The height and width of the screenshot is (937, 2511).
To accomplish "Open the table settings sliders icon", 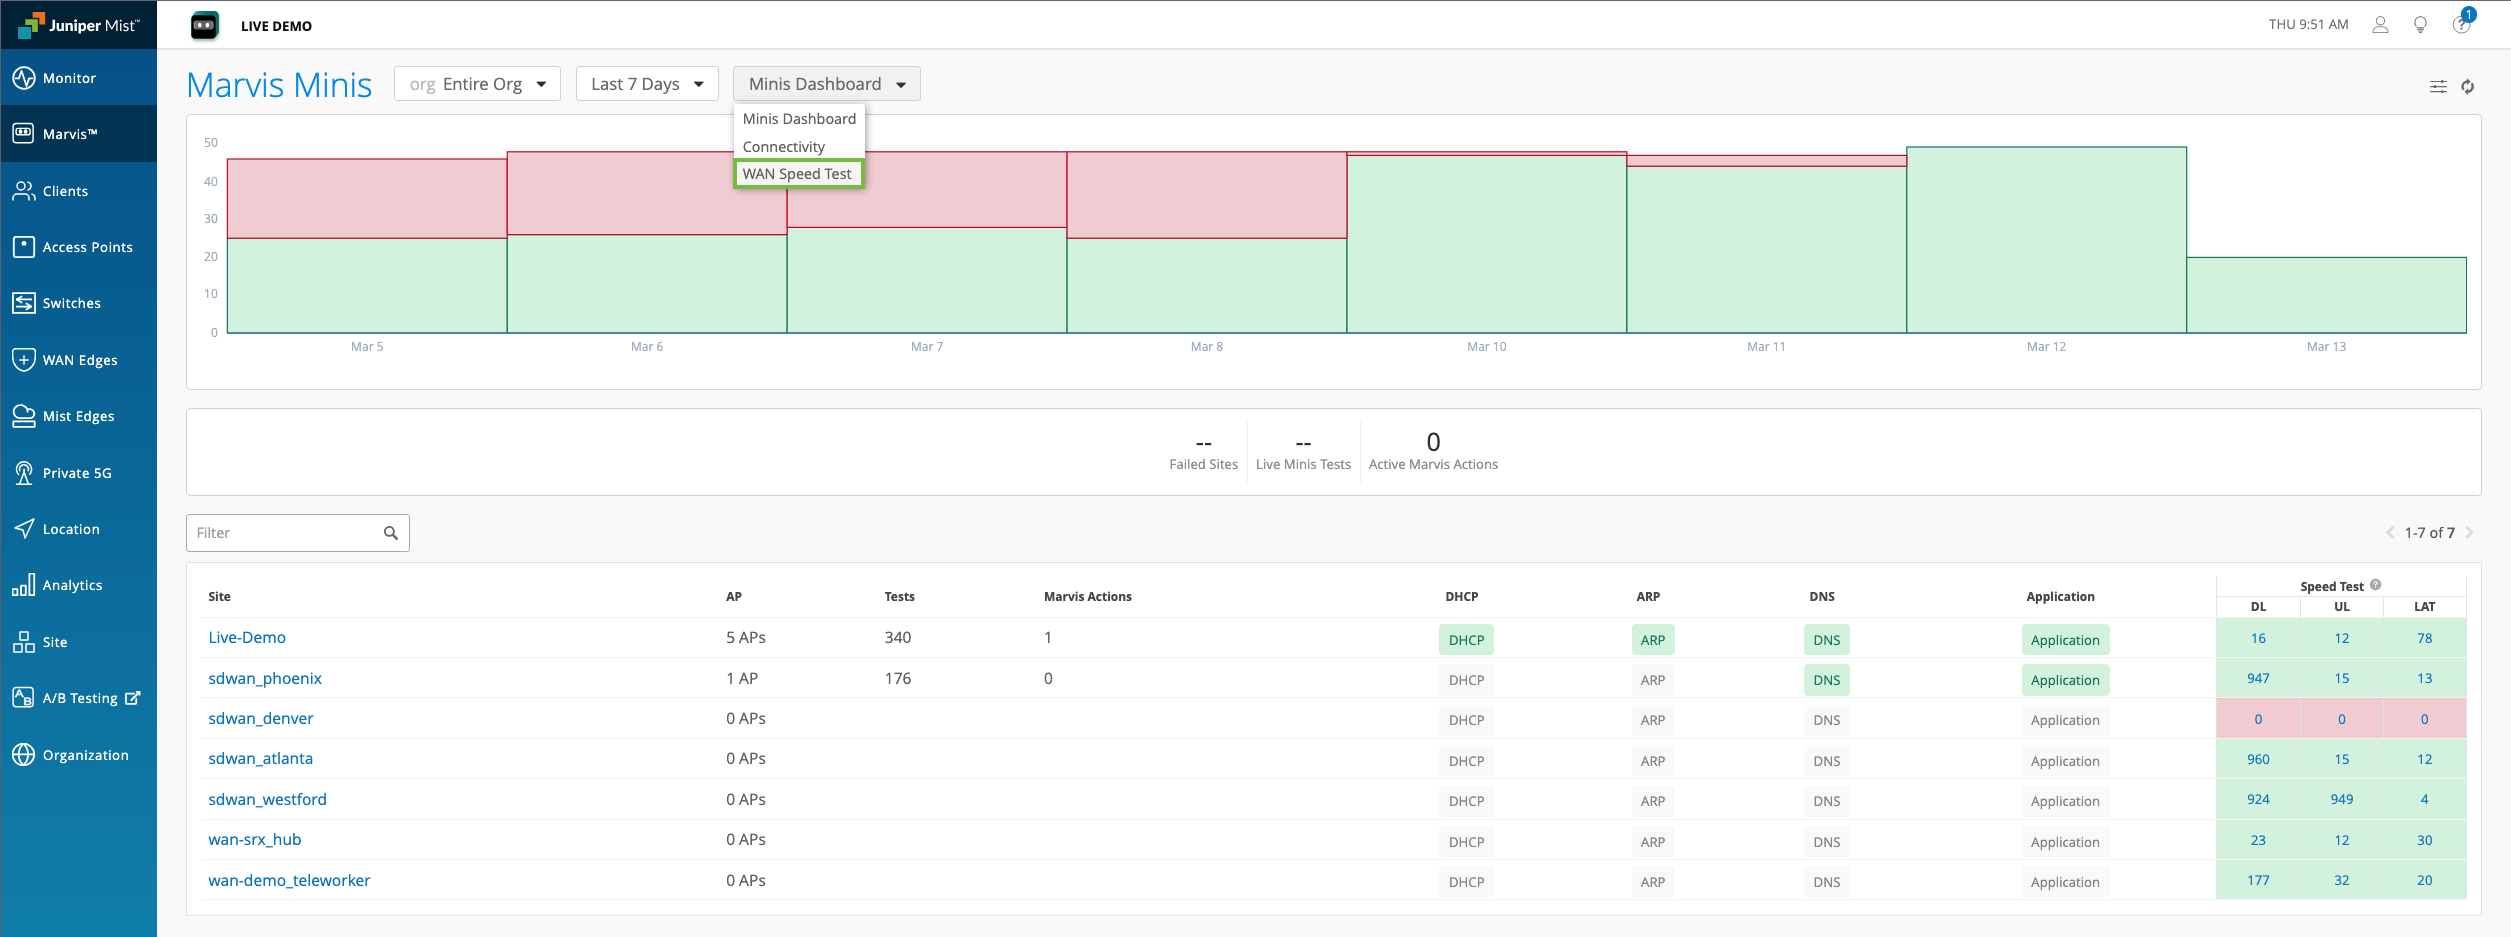I will 2438,87.
